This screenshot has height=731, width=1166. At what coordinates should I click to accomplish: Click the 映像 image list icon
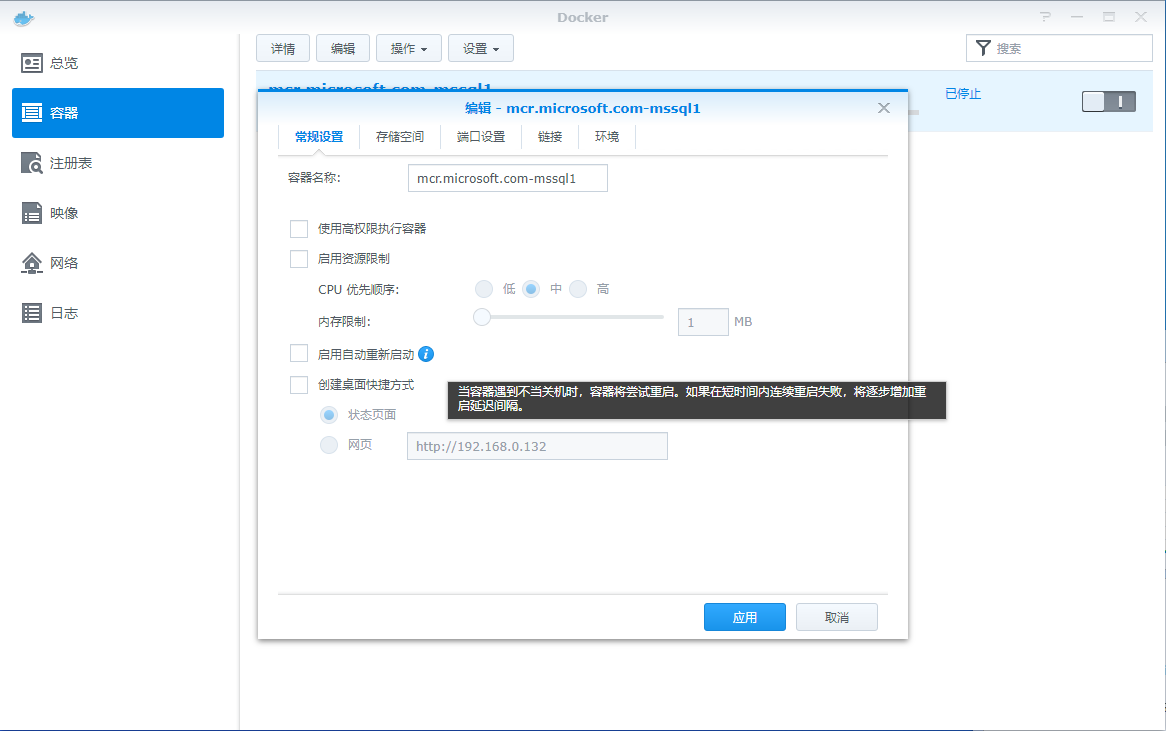[32, 213]
